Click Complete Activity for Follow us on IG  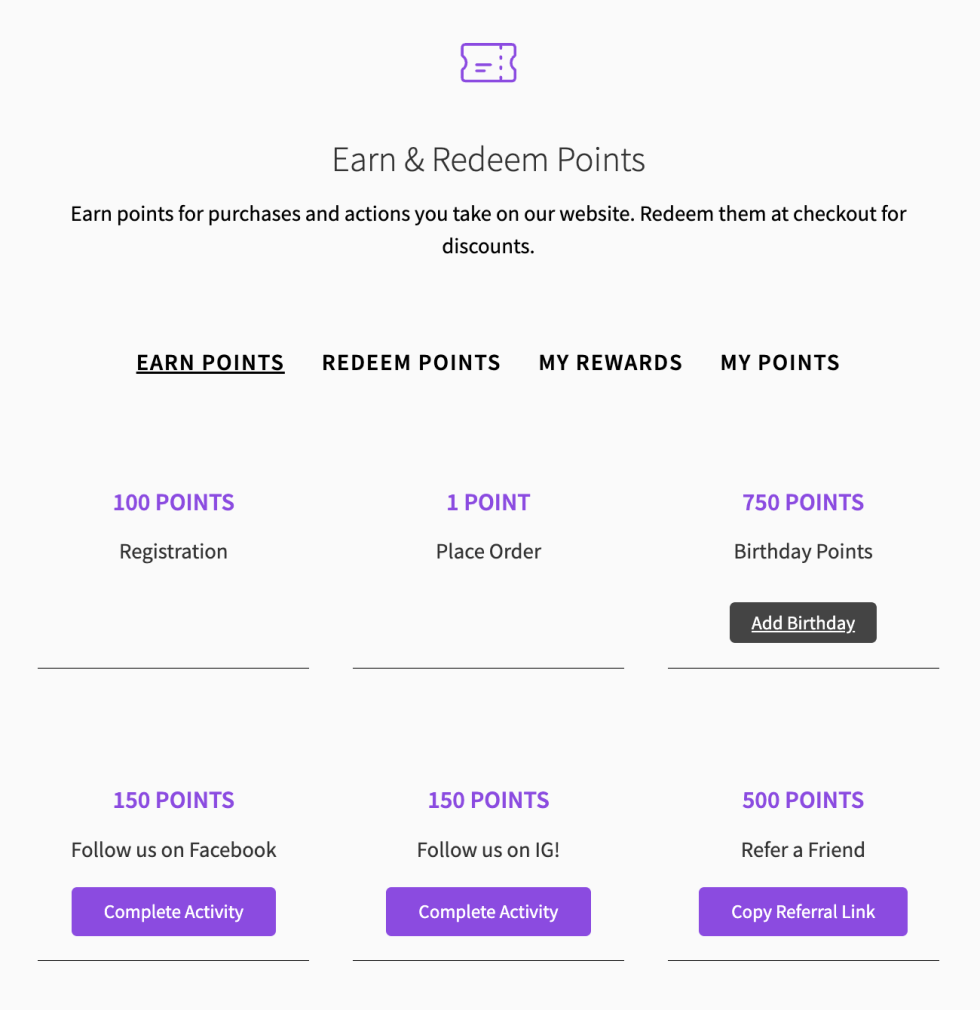488,912
